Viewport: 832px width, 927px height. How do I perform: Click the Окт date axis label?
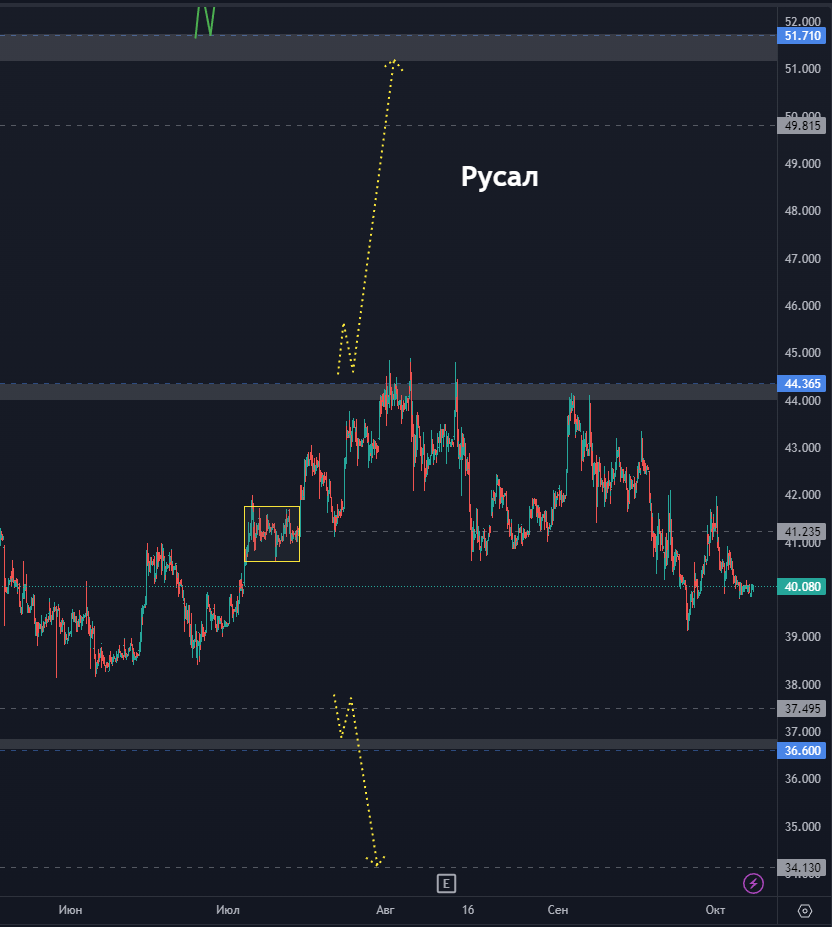pyautogui.click(x=715, y=910)
